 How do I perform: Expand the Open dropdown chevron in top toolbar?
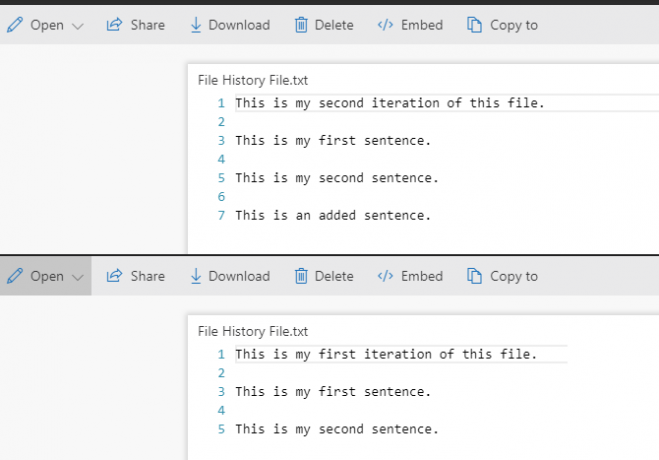[78, 26]
